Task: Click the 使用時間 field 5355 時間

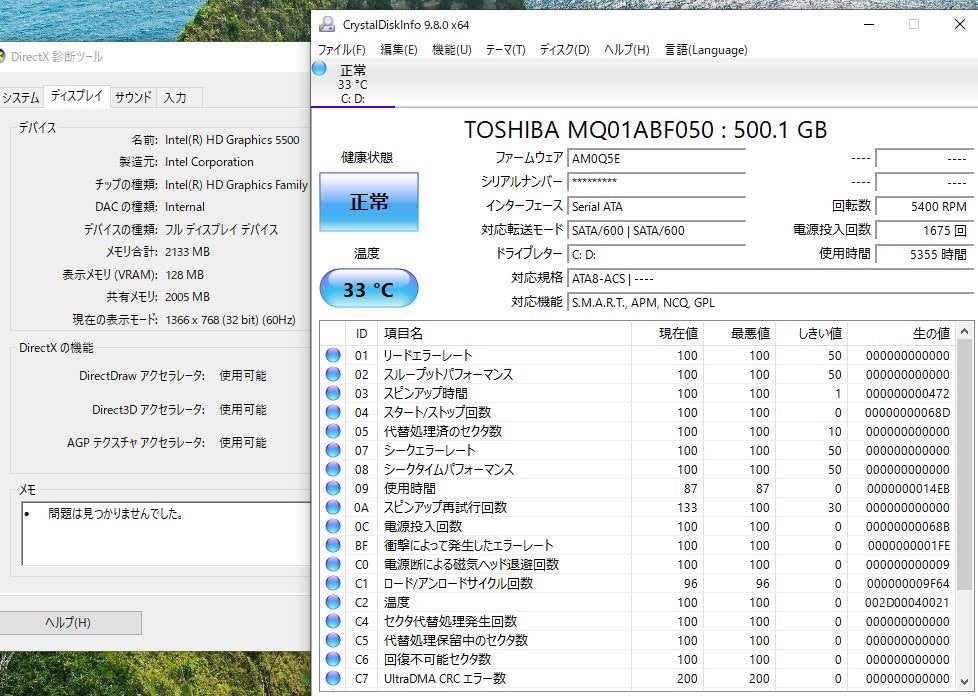Action: [924, 254]
